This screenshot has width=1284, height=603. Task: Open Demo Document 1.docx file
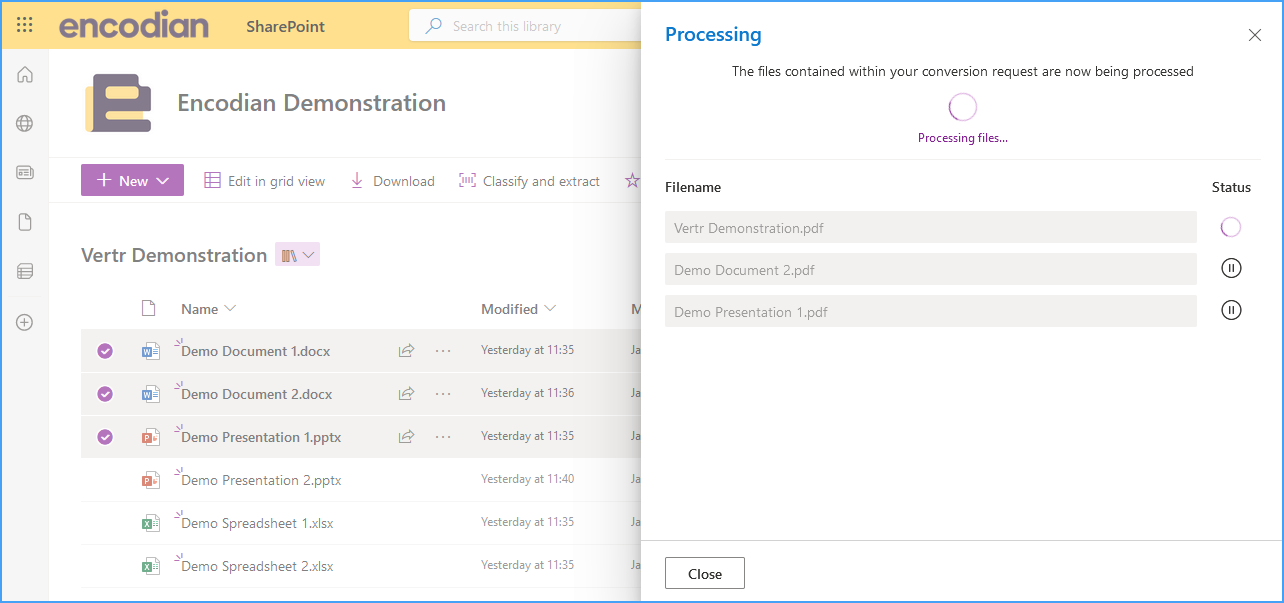point(256,351)
